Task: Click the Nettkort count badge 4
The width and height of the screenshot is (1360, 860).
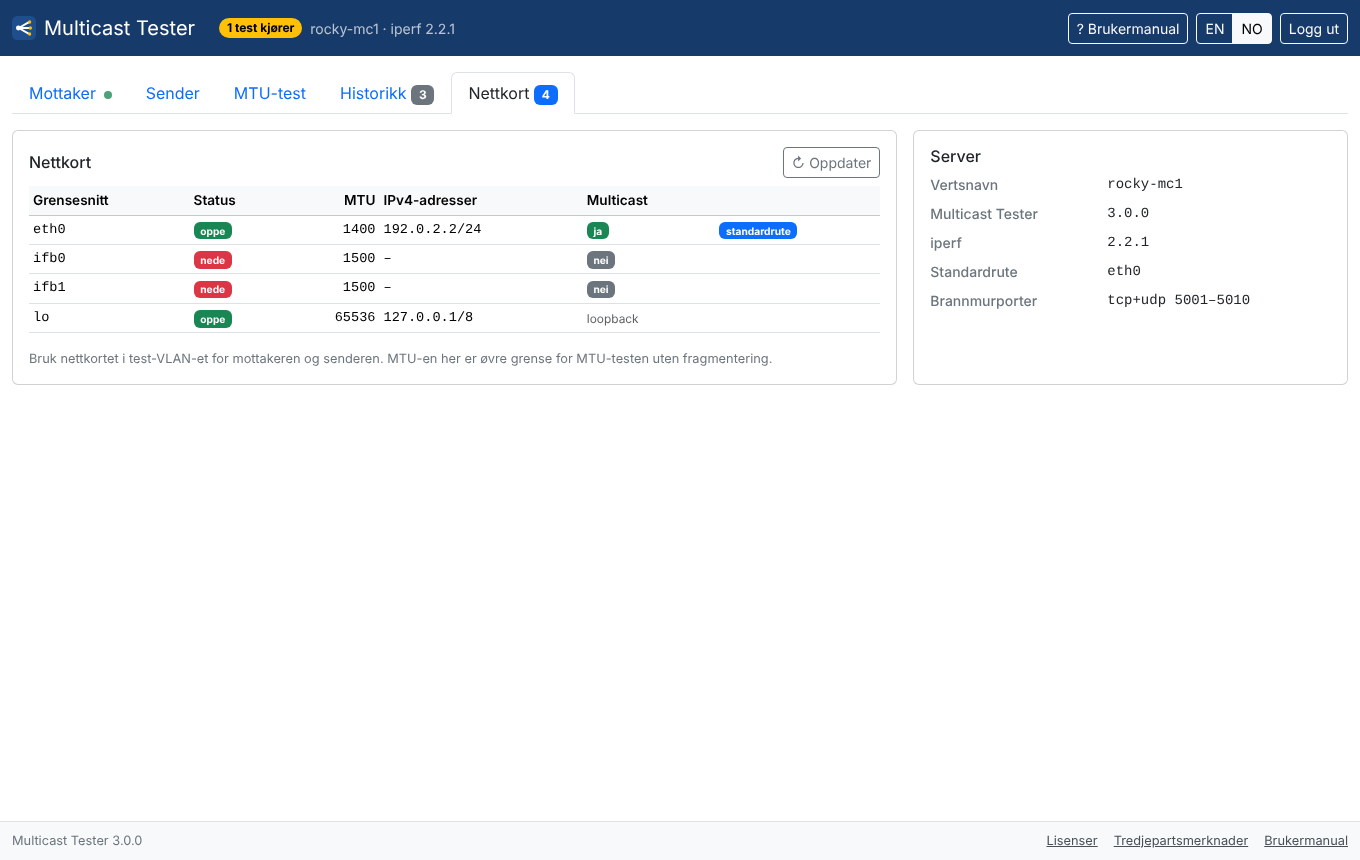Action: [x=545, y=95]
